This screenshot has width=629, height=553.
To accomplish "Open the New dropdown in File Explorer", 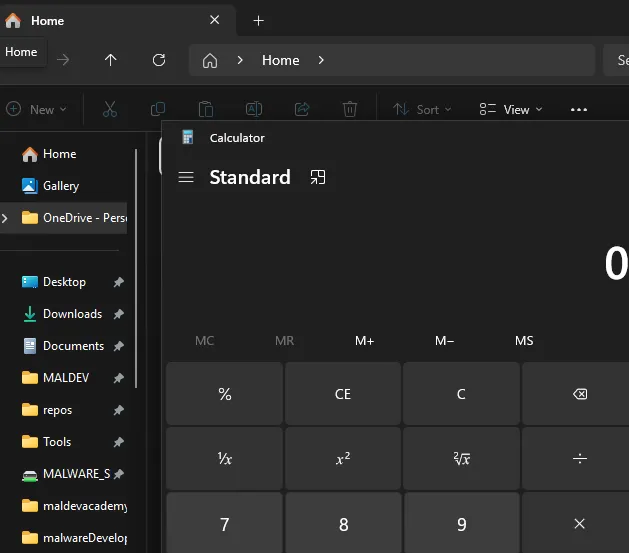I will coord(36,109).
